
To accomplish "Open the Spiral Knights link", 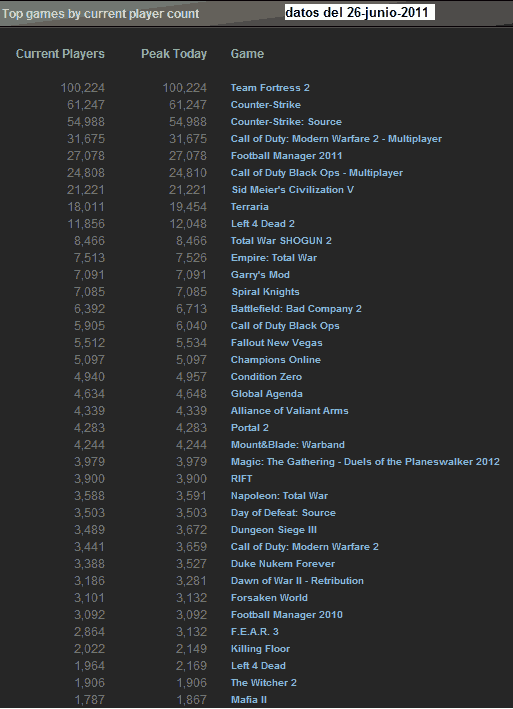I will [x=266, y=292].
